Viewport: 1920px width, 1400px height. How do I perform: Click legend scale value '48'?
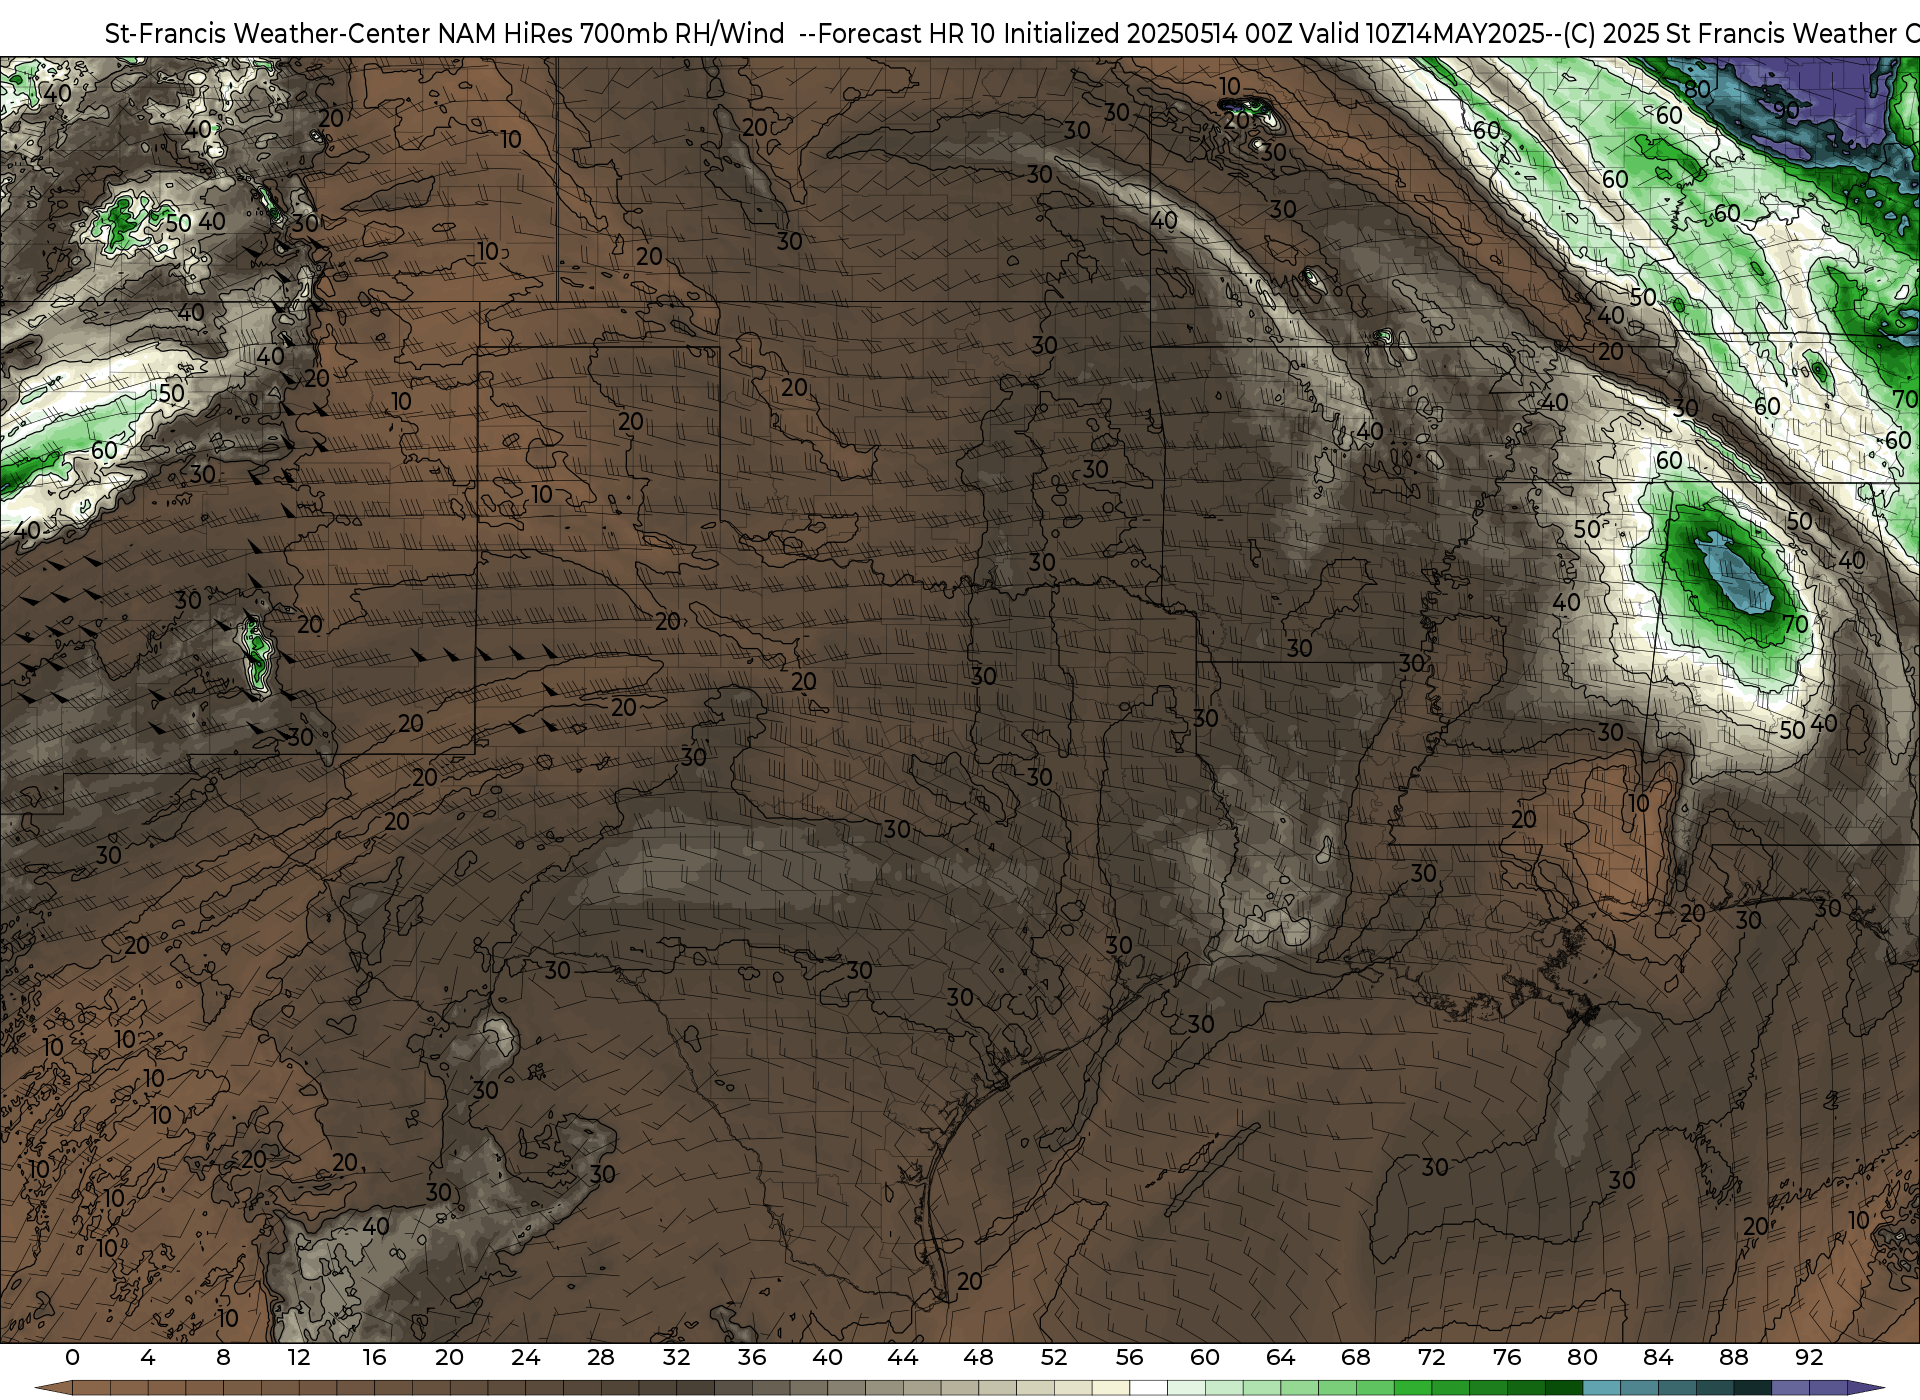[x=978, y=1357]
